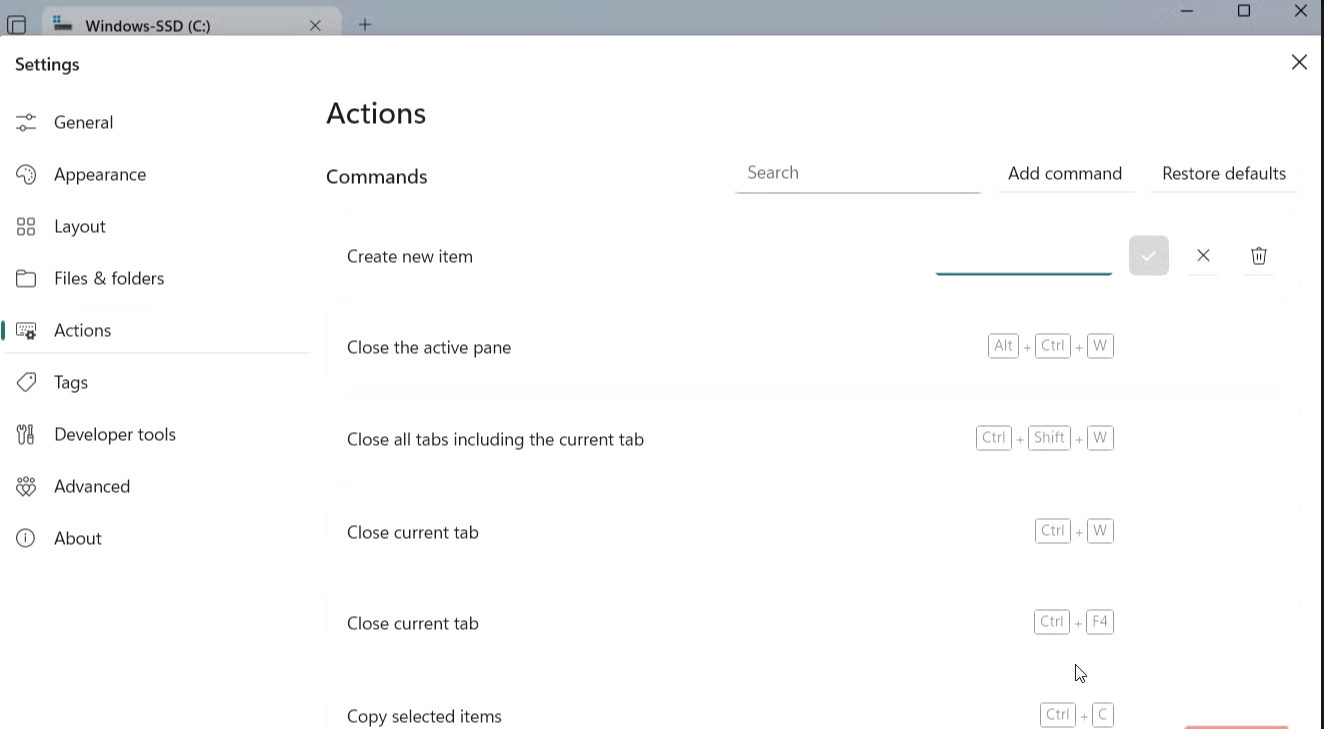Click the Files & folders icon
Viewport: 1324px width, 729px height.
point(26,278)
